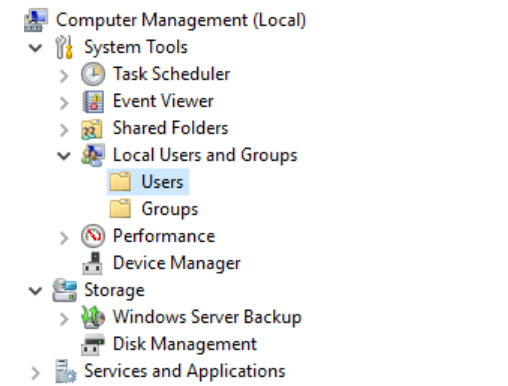508x386 pixels.
Task: Open the Groups folder
Action: click(x=154, y=209)
